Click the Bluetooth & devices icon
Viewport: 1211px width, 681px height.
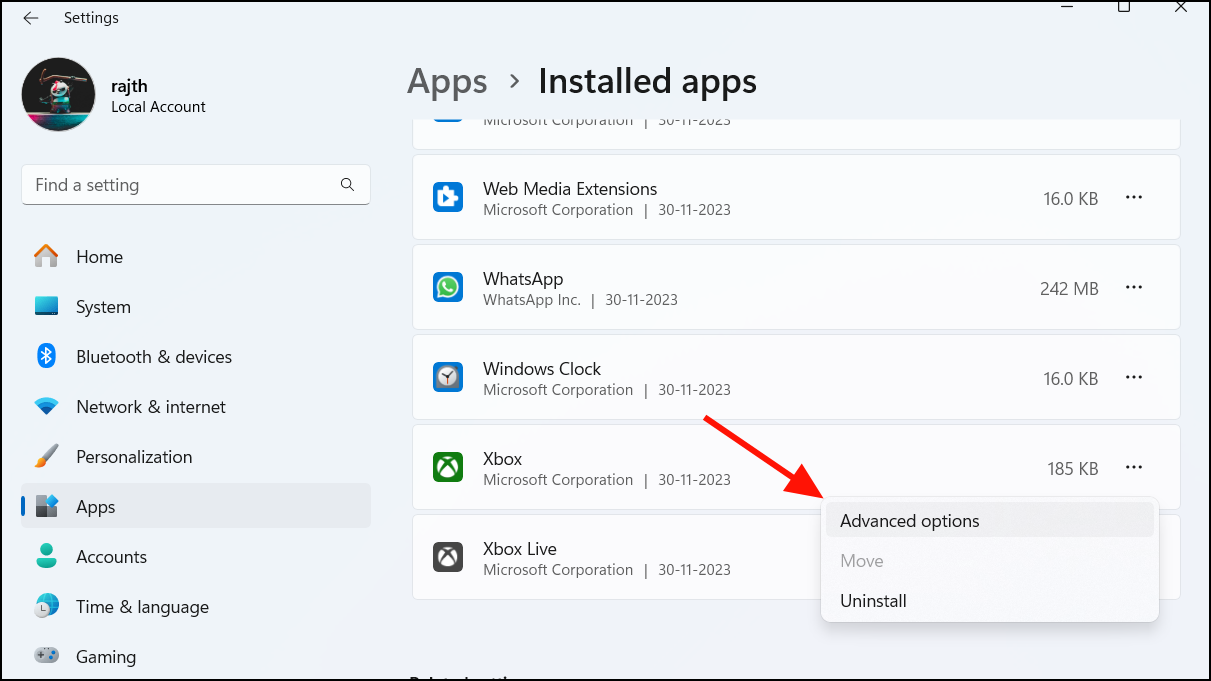pyautogui.click(x=46, y=356)
